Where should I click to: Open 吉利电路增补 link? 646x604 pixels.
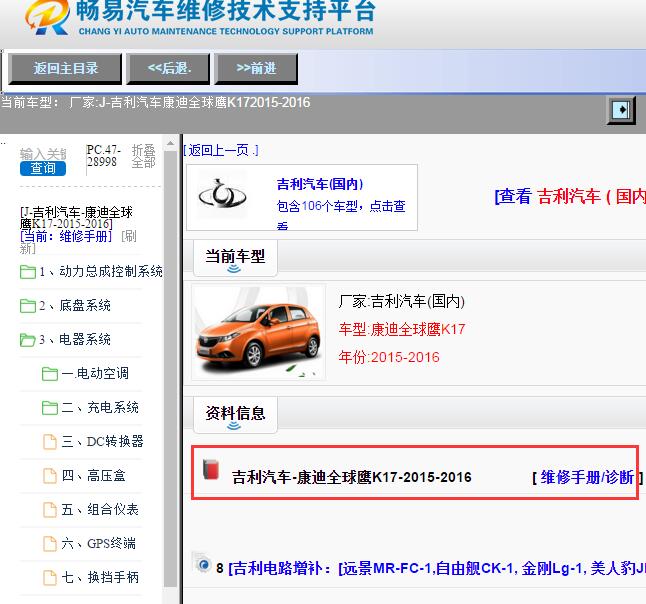point(437,569)
